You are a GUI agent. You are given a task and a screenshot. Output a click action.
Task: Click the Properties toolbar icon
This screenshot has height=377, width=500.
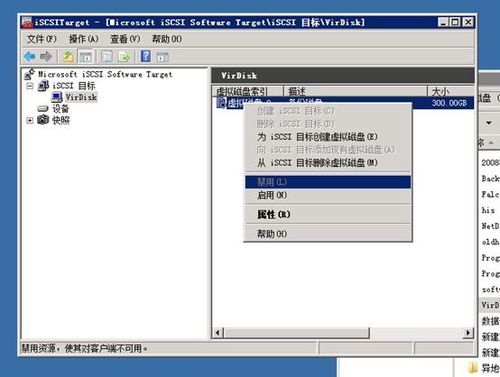pos(107,57)
